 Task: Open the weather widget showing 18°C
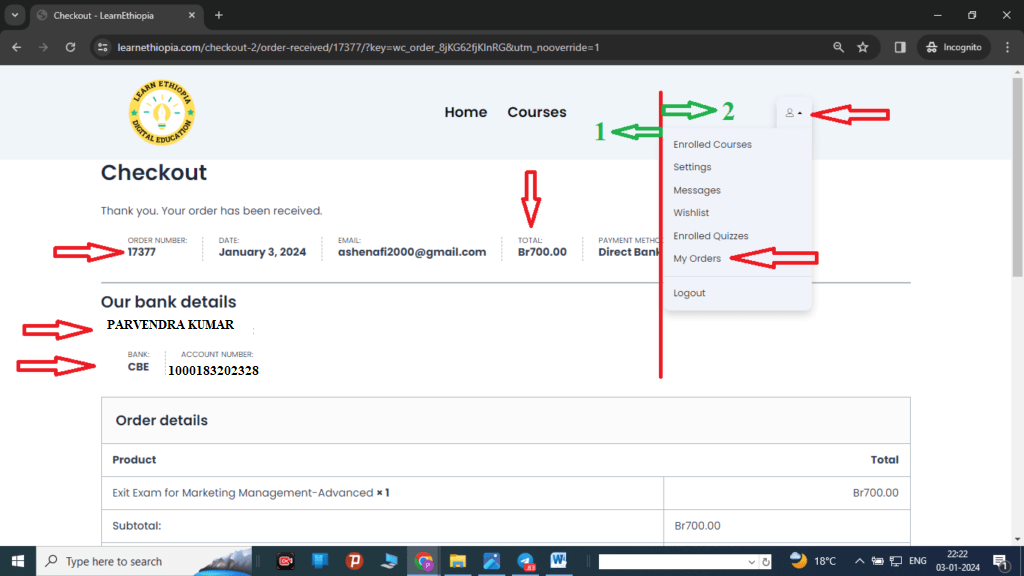click(x=813, y=561)
